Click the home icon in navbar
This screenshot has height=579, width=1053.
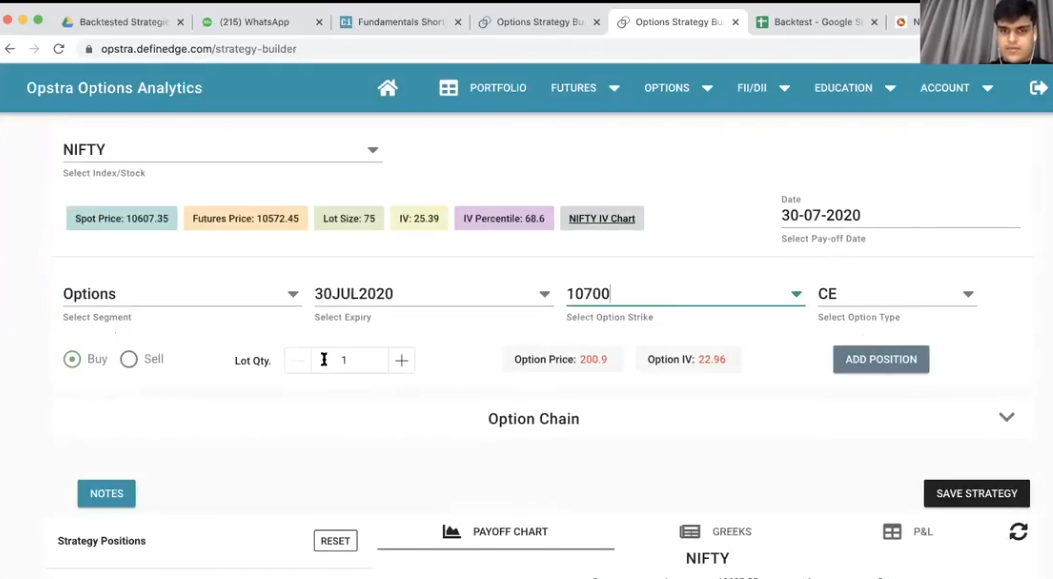387,88
